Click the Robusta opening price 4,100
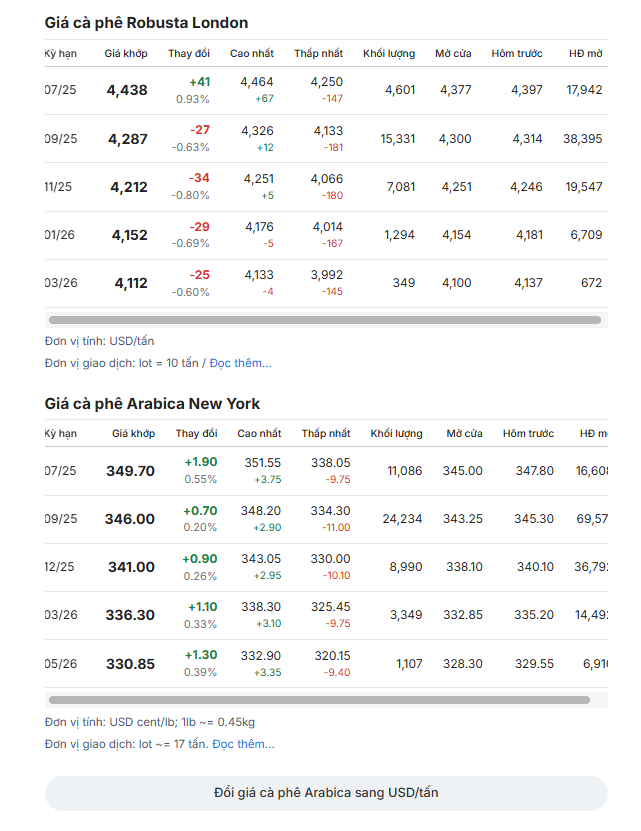Viewport: 641px width, 831px height. [x=456, y=283]
